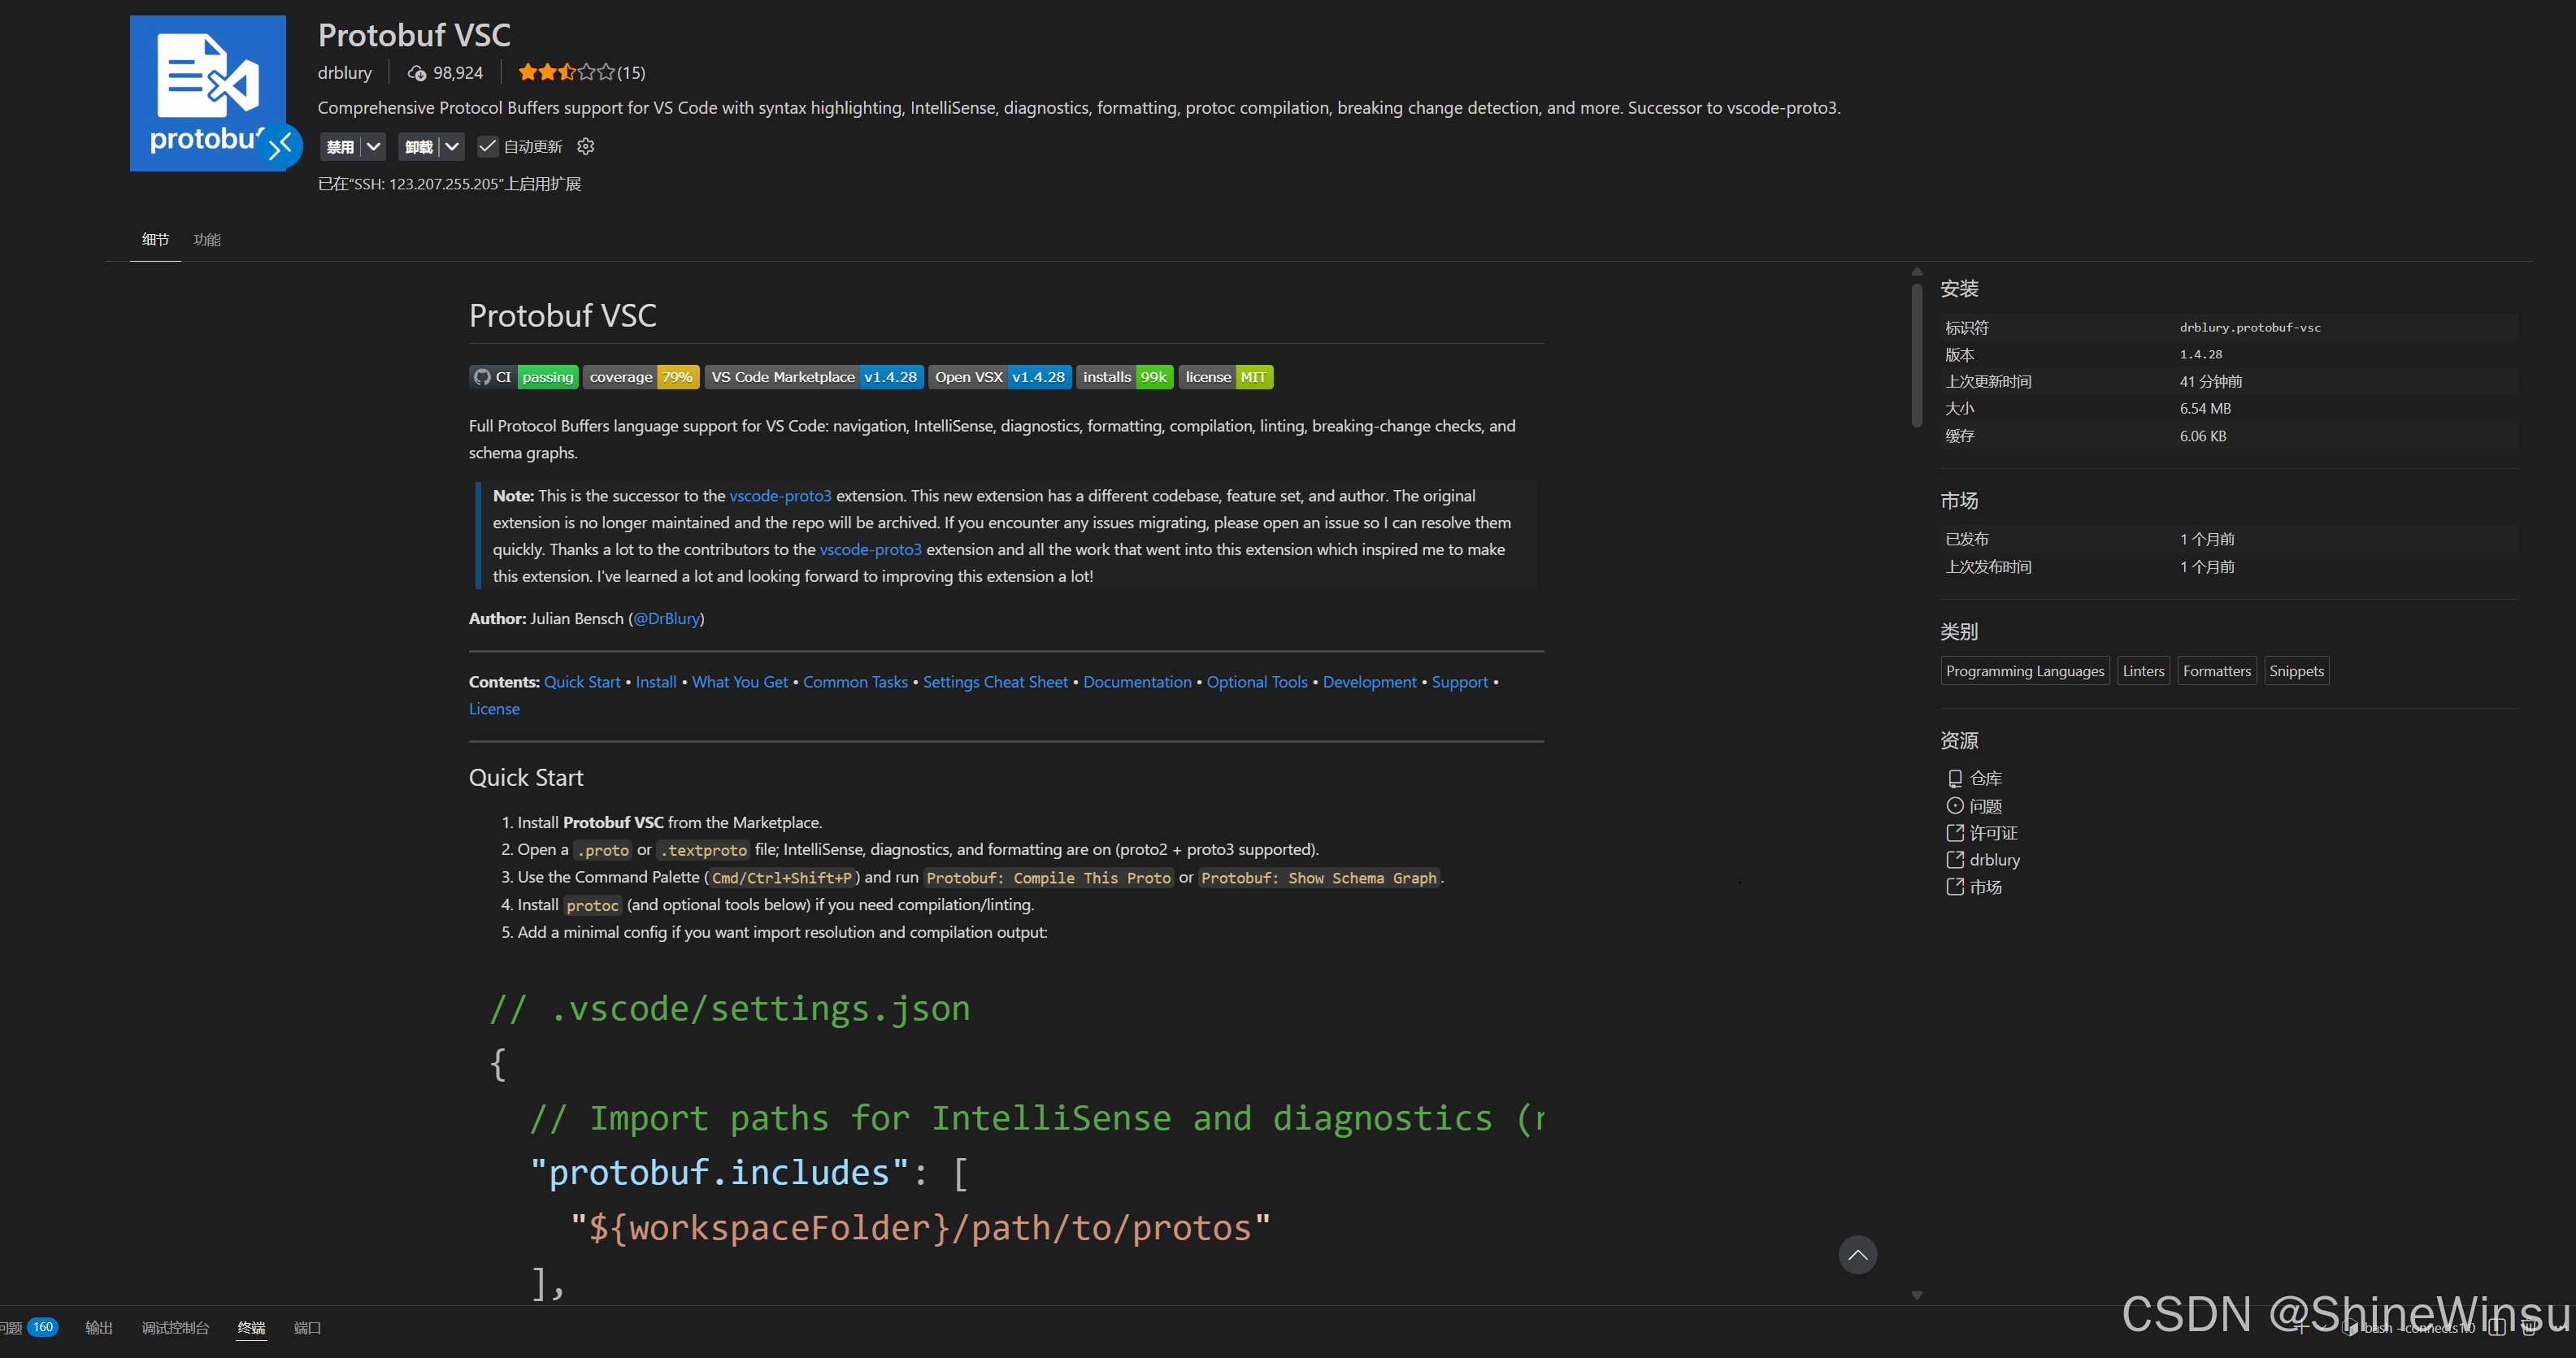The width and height of the screenshot is (2576, 1358).
Task: Open the Quick Start contents link
Action: (582, 682)
